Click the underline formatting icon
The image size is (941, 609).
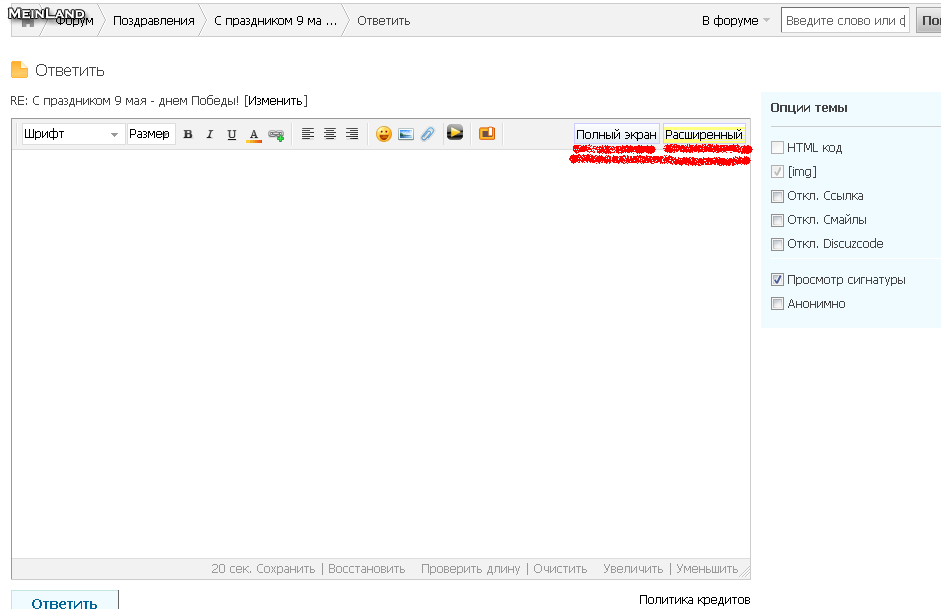coord(232,134)
